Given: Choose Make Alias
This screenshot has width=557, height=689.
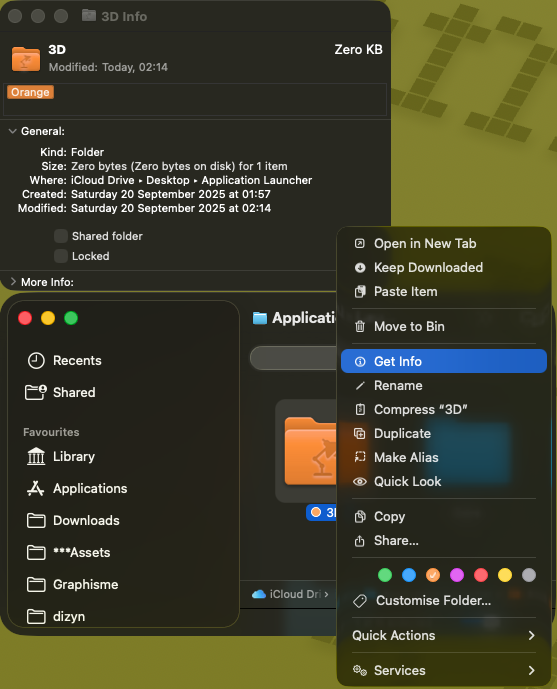Looking at the screenshot, I should (444, 457).
